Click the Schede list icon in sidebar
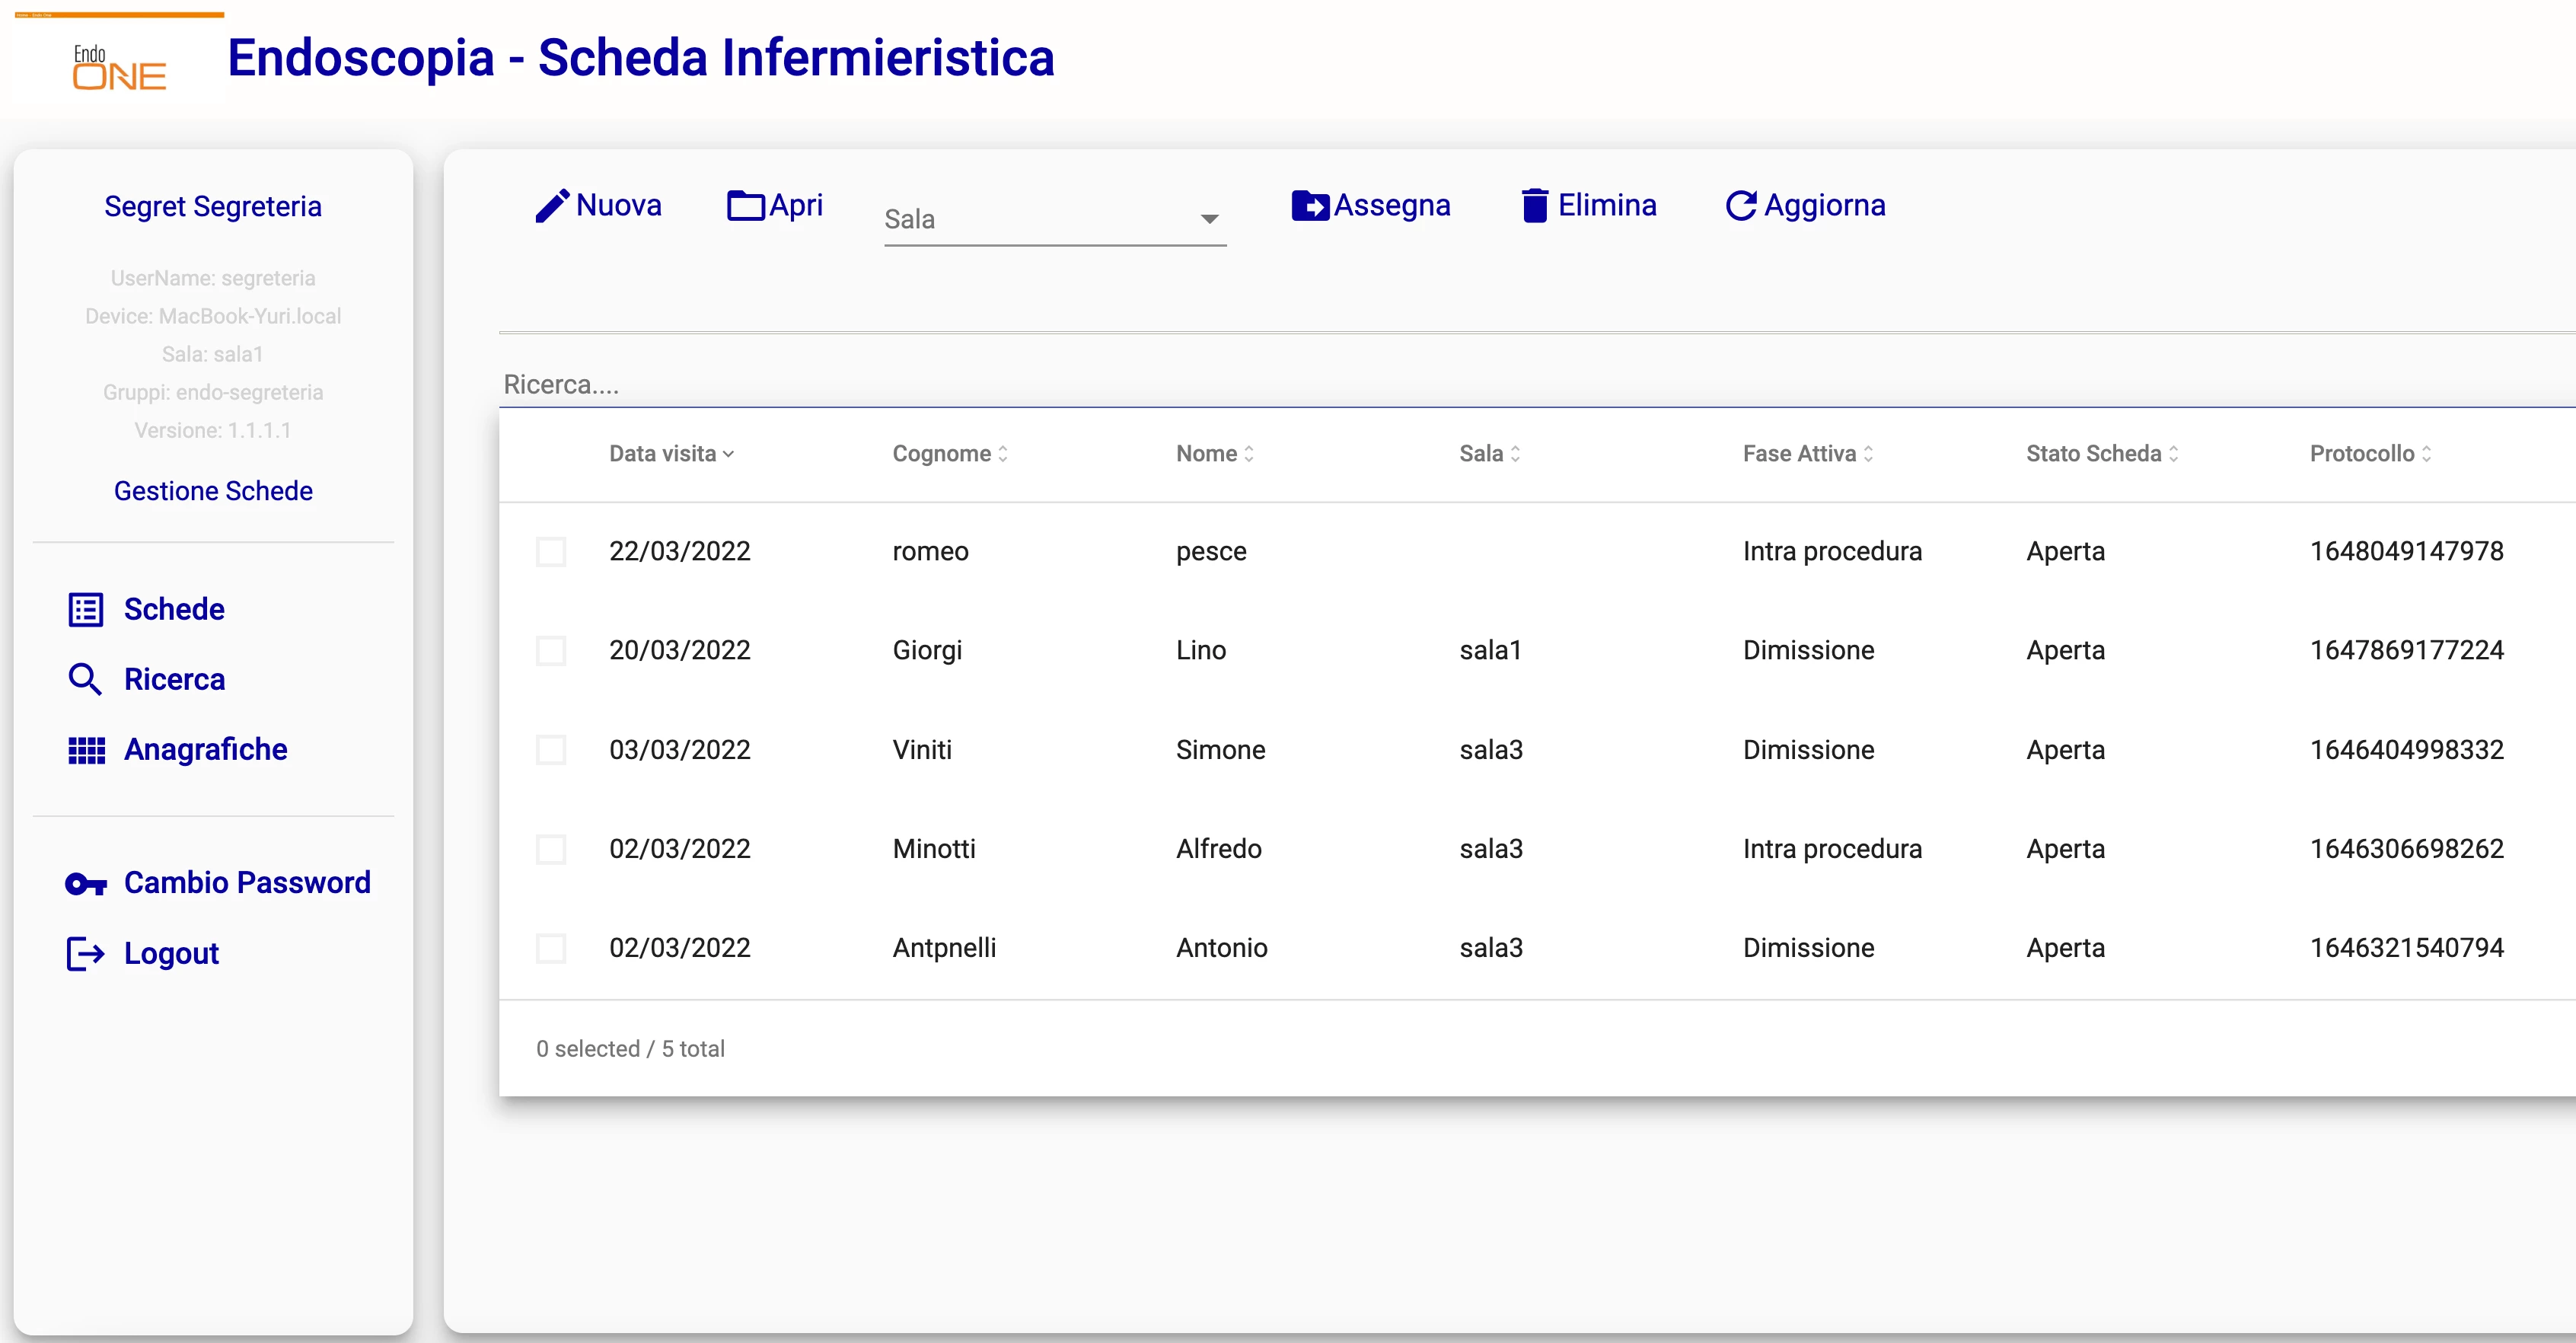 [x=86, y=609]
